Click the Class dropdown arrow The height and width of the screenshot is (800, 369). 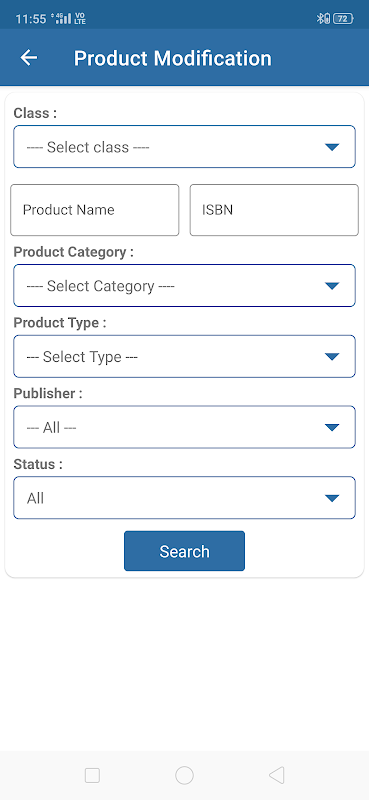332,147
